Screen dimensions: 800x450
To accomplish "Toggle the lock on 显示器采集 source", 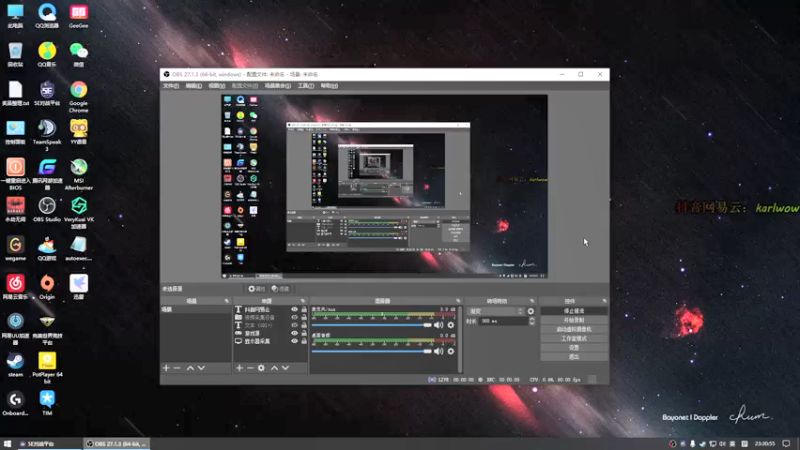I will click(x=304, y=341).
